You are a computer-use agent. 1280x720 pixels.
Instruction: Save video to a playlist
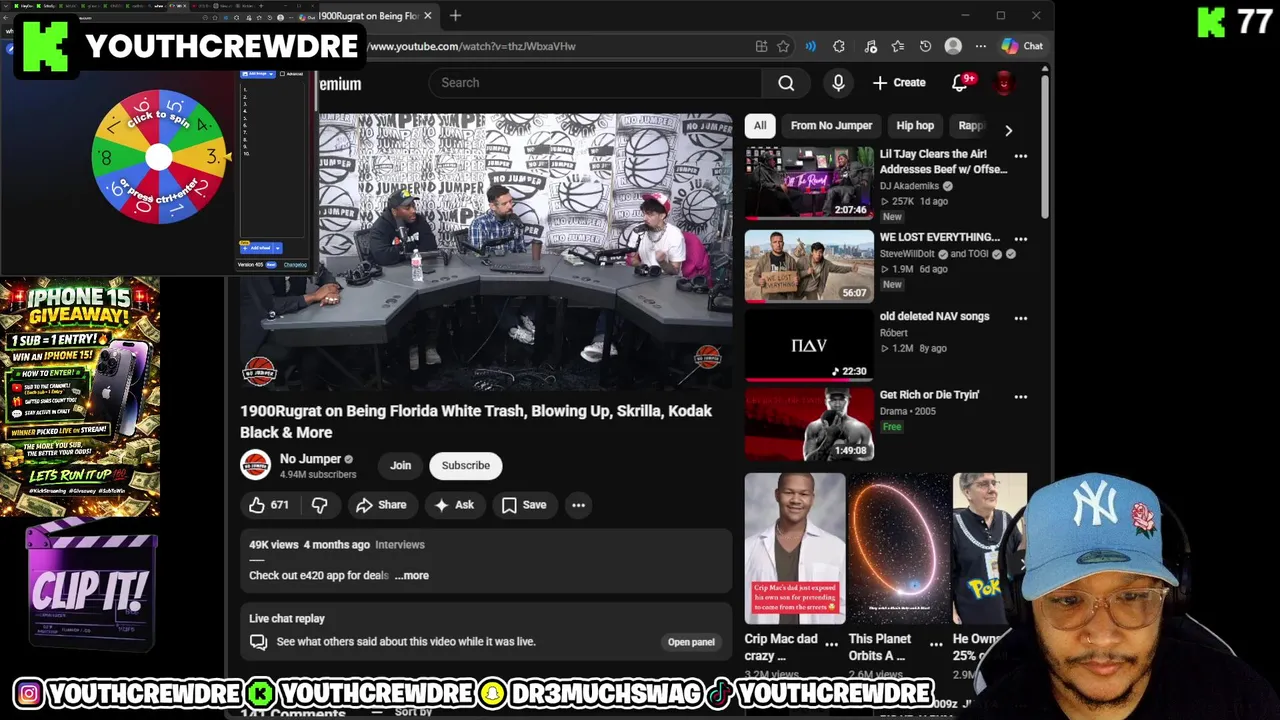[524, 505]
